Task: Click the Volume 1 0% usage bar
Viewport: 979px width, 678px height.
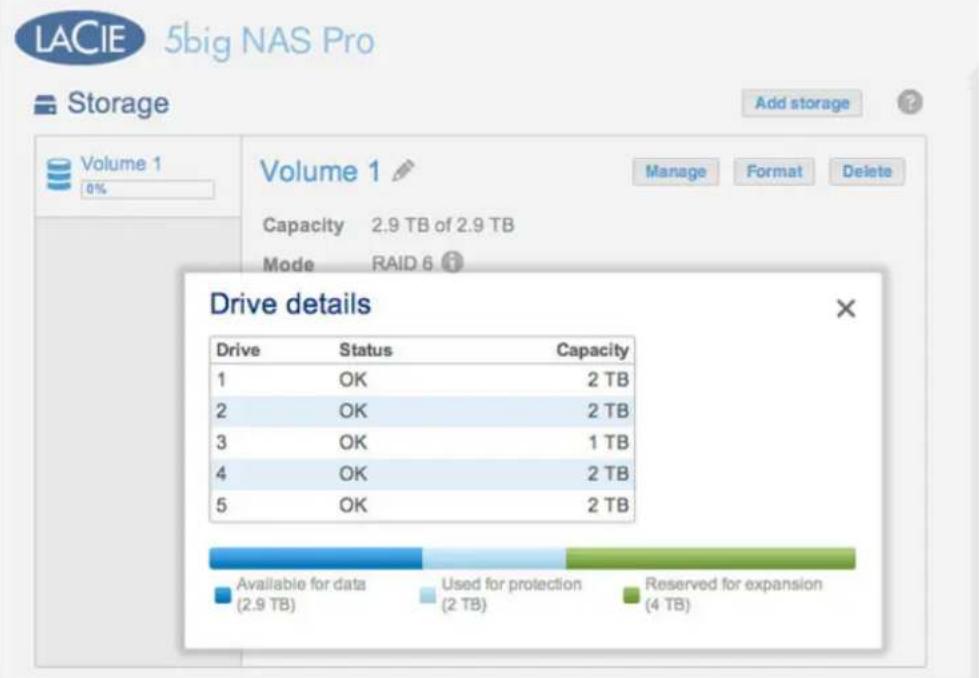Action: point(147,189)
